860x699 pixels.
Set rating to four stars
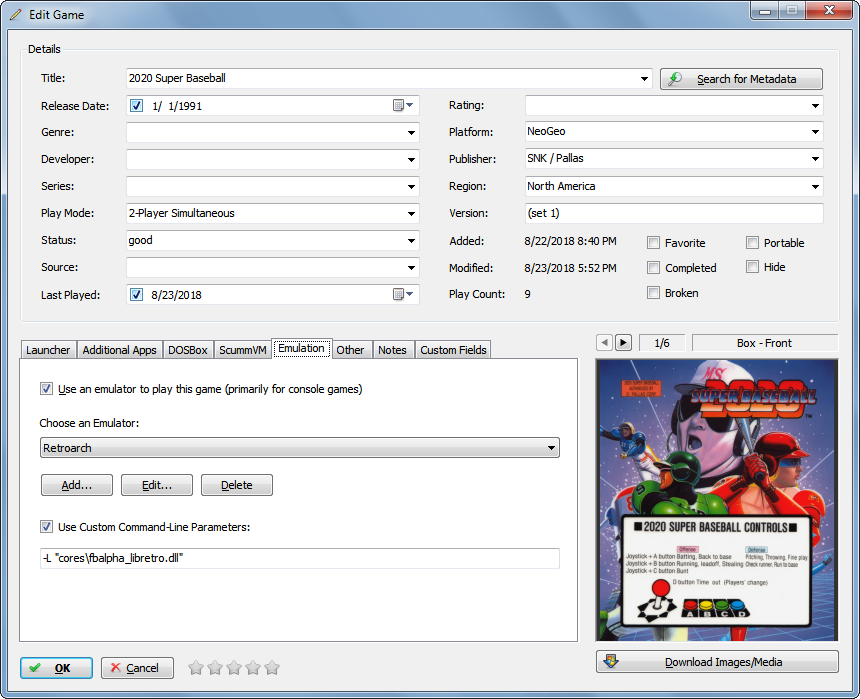click(253, 668)
